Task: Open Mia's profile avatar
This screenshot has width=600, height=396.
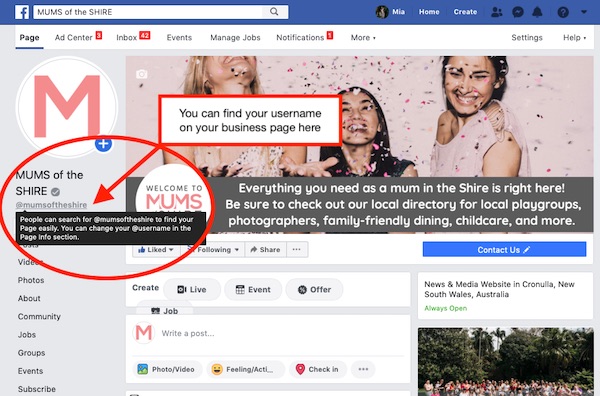Action: [x=382, y=12]
